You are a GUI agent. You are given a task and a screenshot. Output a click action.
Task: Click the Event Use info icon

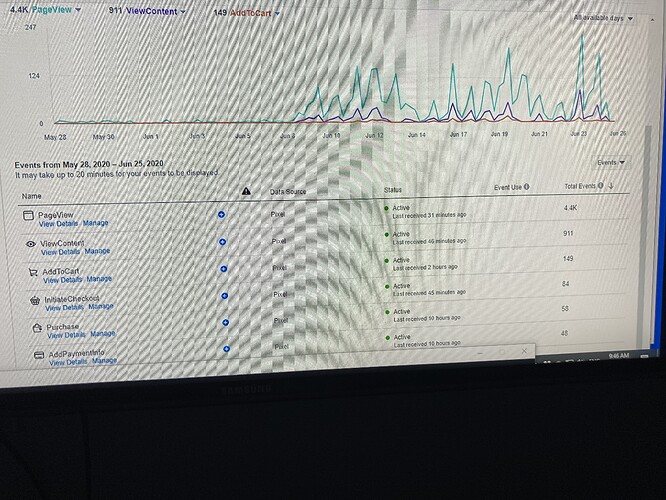coord(527,186)
